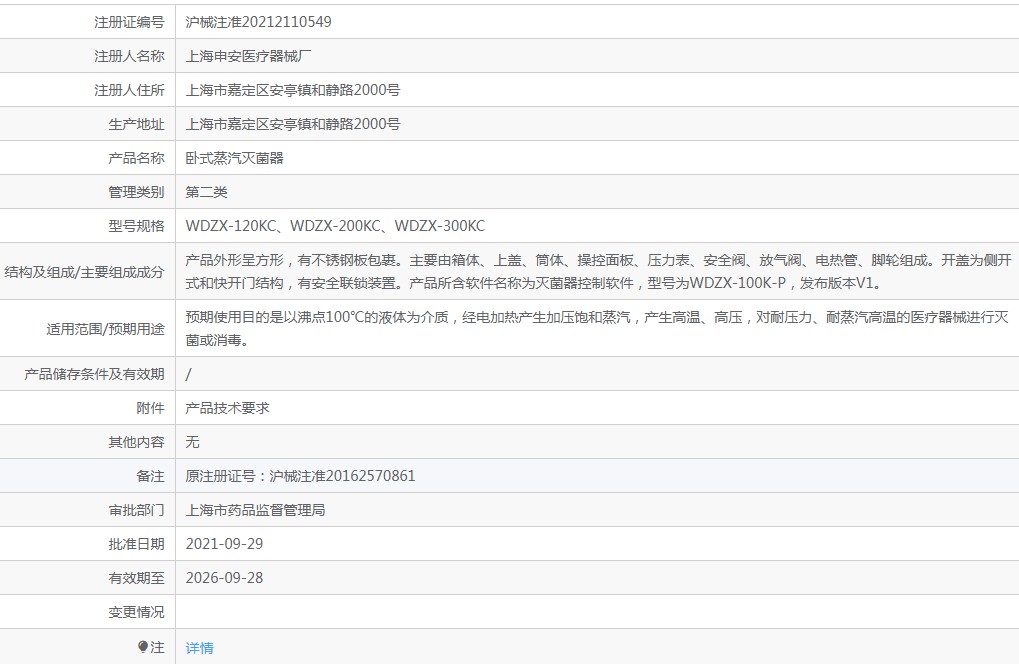Click the 管理类别 label
Screen dimensions: 1019x664
pyautogui.click(x=136, y=192)
